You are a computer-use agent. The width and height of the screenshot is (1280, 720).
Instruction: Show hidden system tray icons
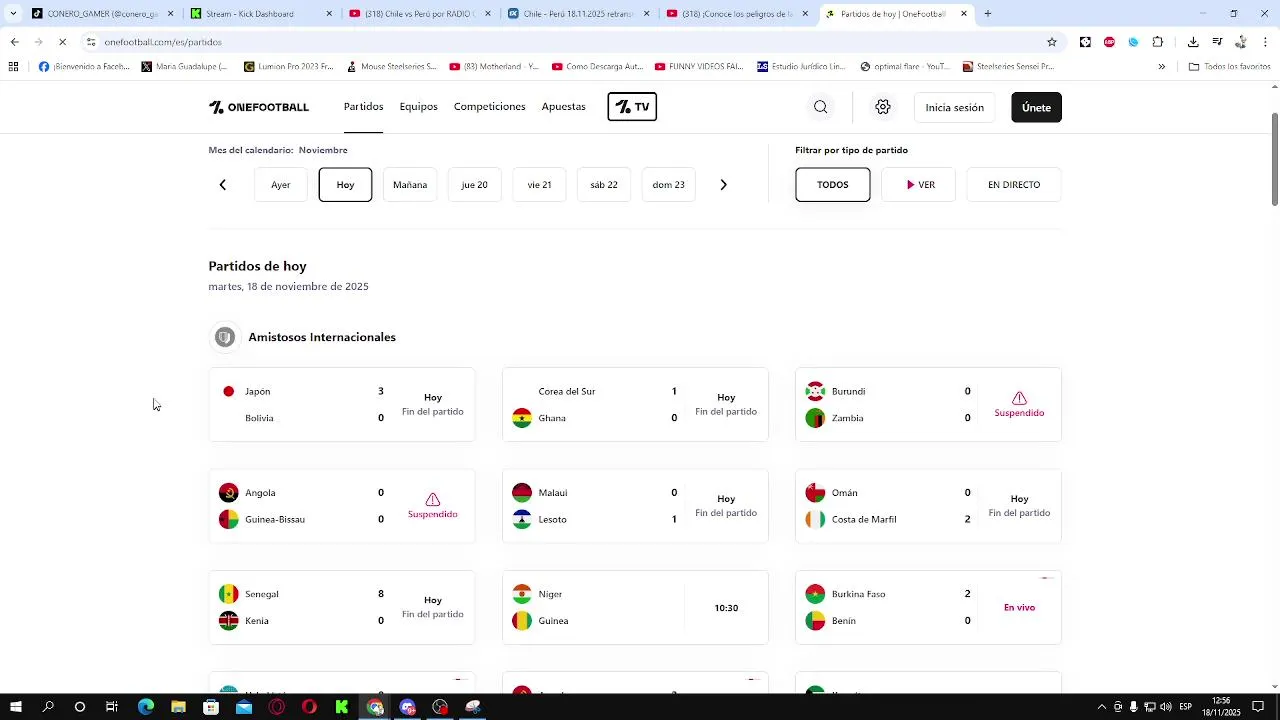pyautogui.click(x=1102, y=707)
